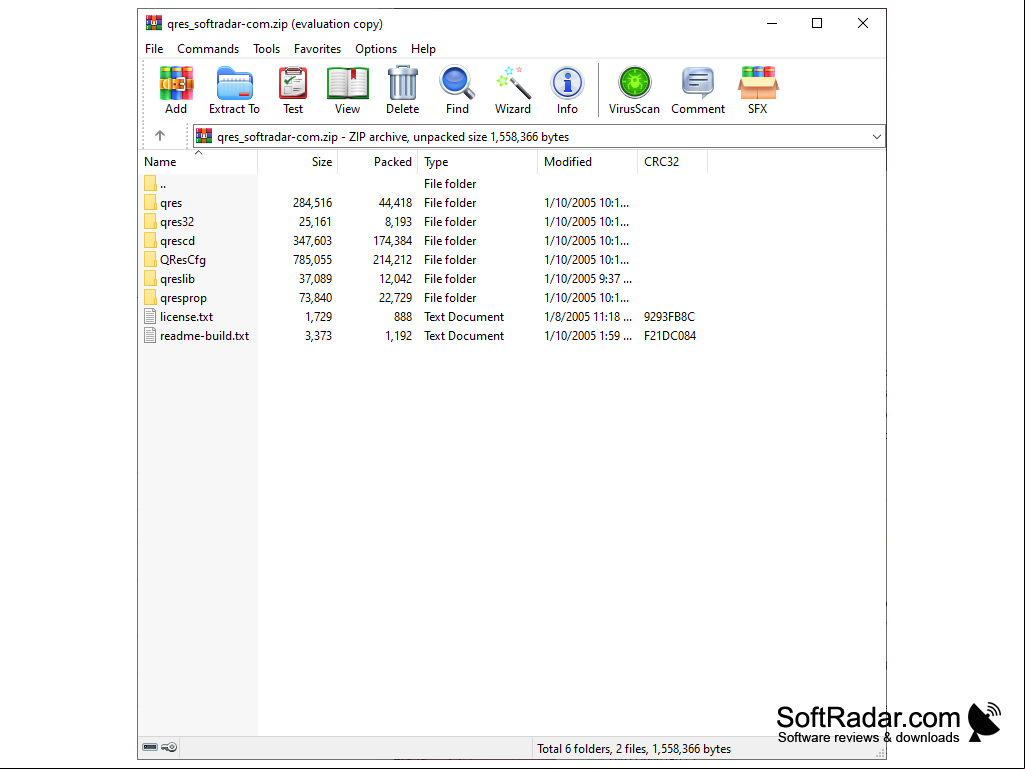
Task: Run VirusScan on the archive
Action: click(x=634, y=90)
